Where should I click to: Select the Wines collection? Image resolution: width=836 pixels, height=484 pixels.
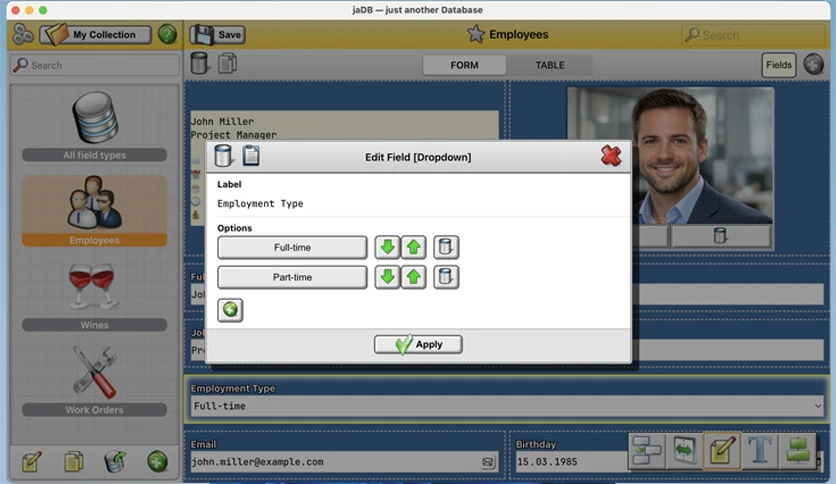[94, 296]
